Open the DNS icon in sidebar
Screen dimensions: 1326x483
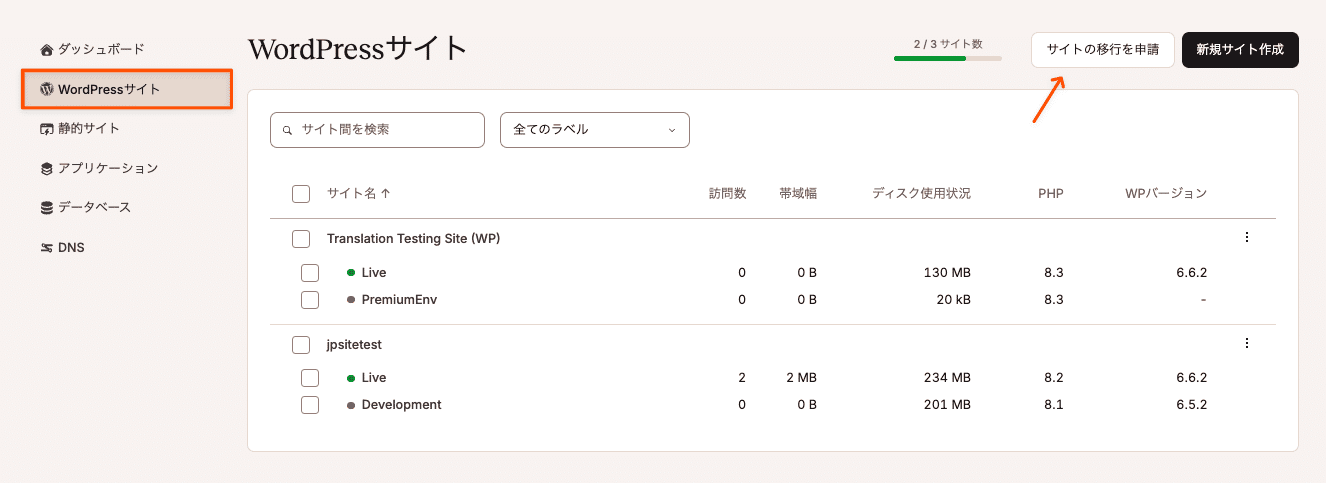point(46,248)
